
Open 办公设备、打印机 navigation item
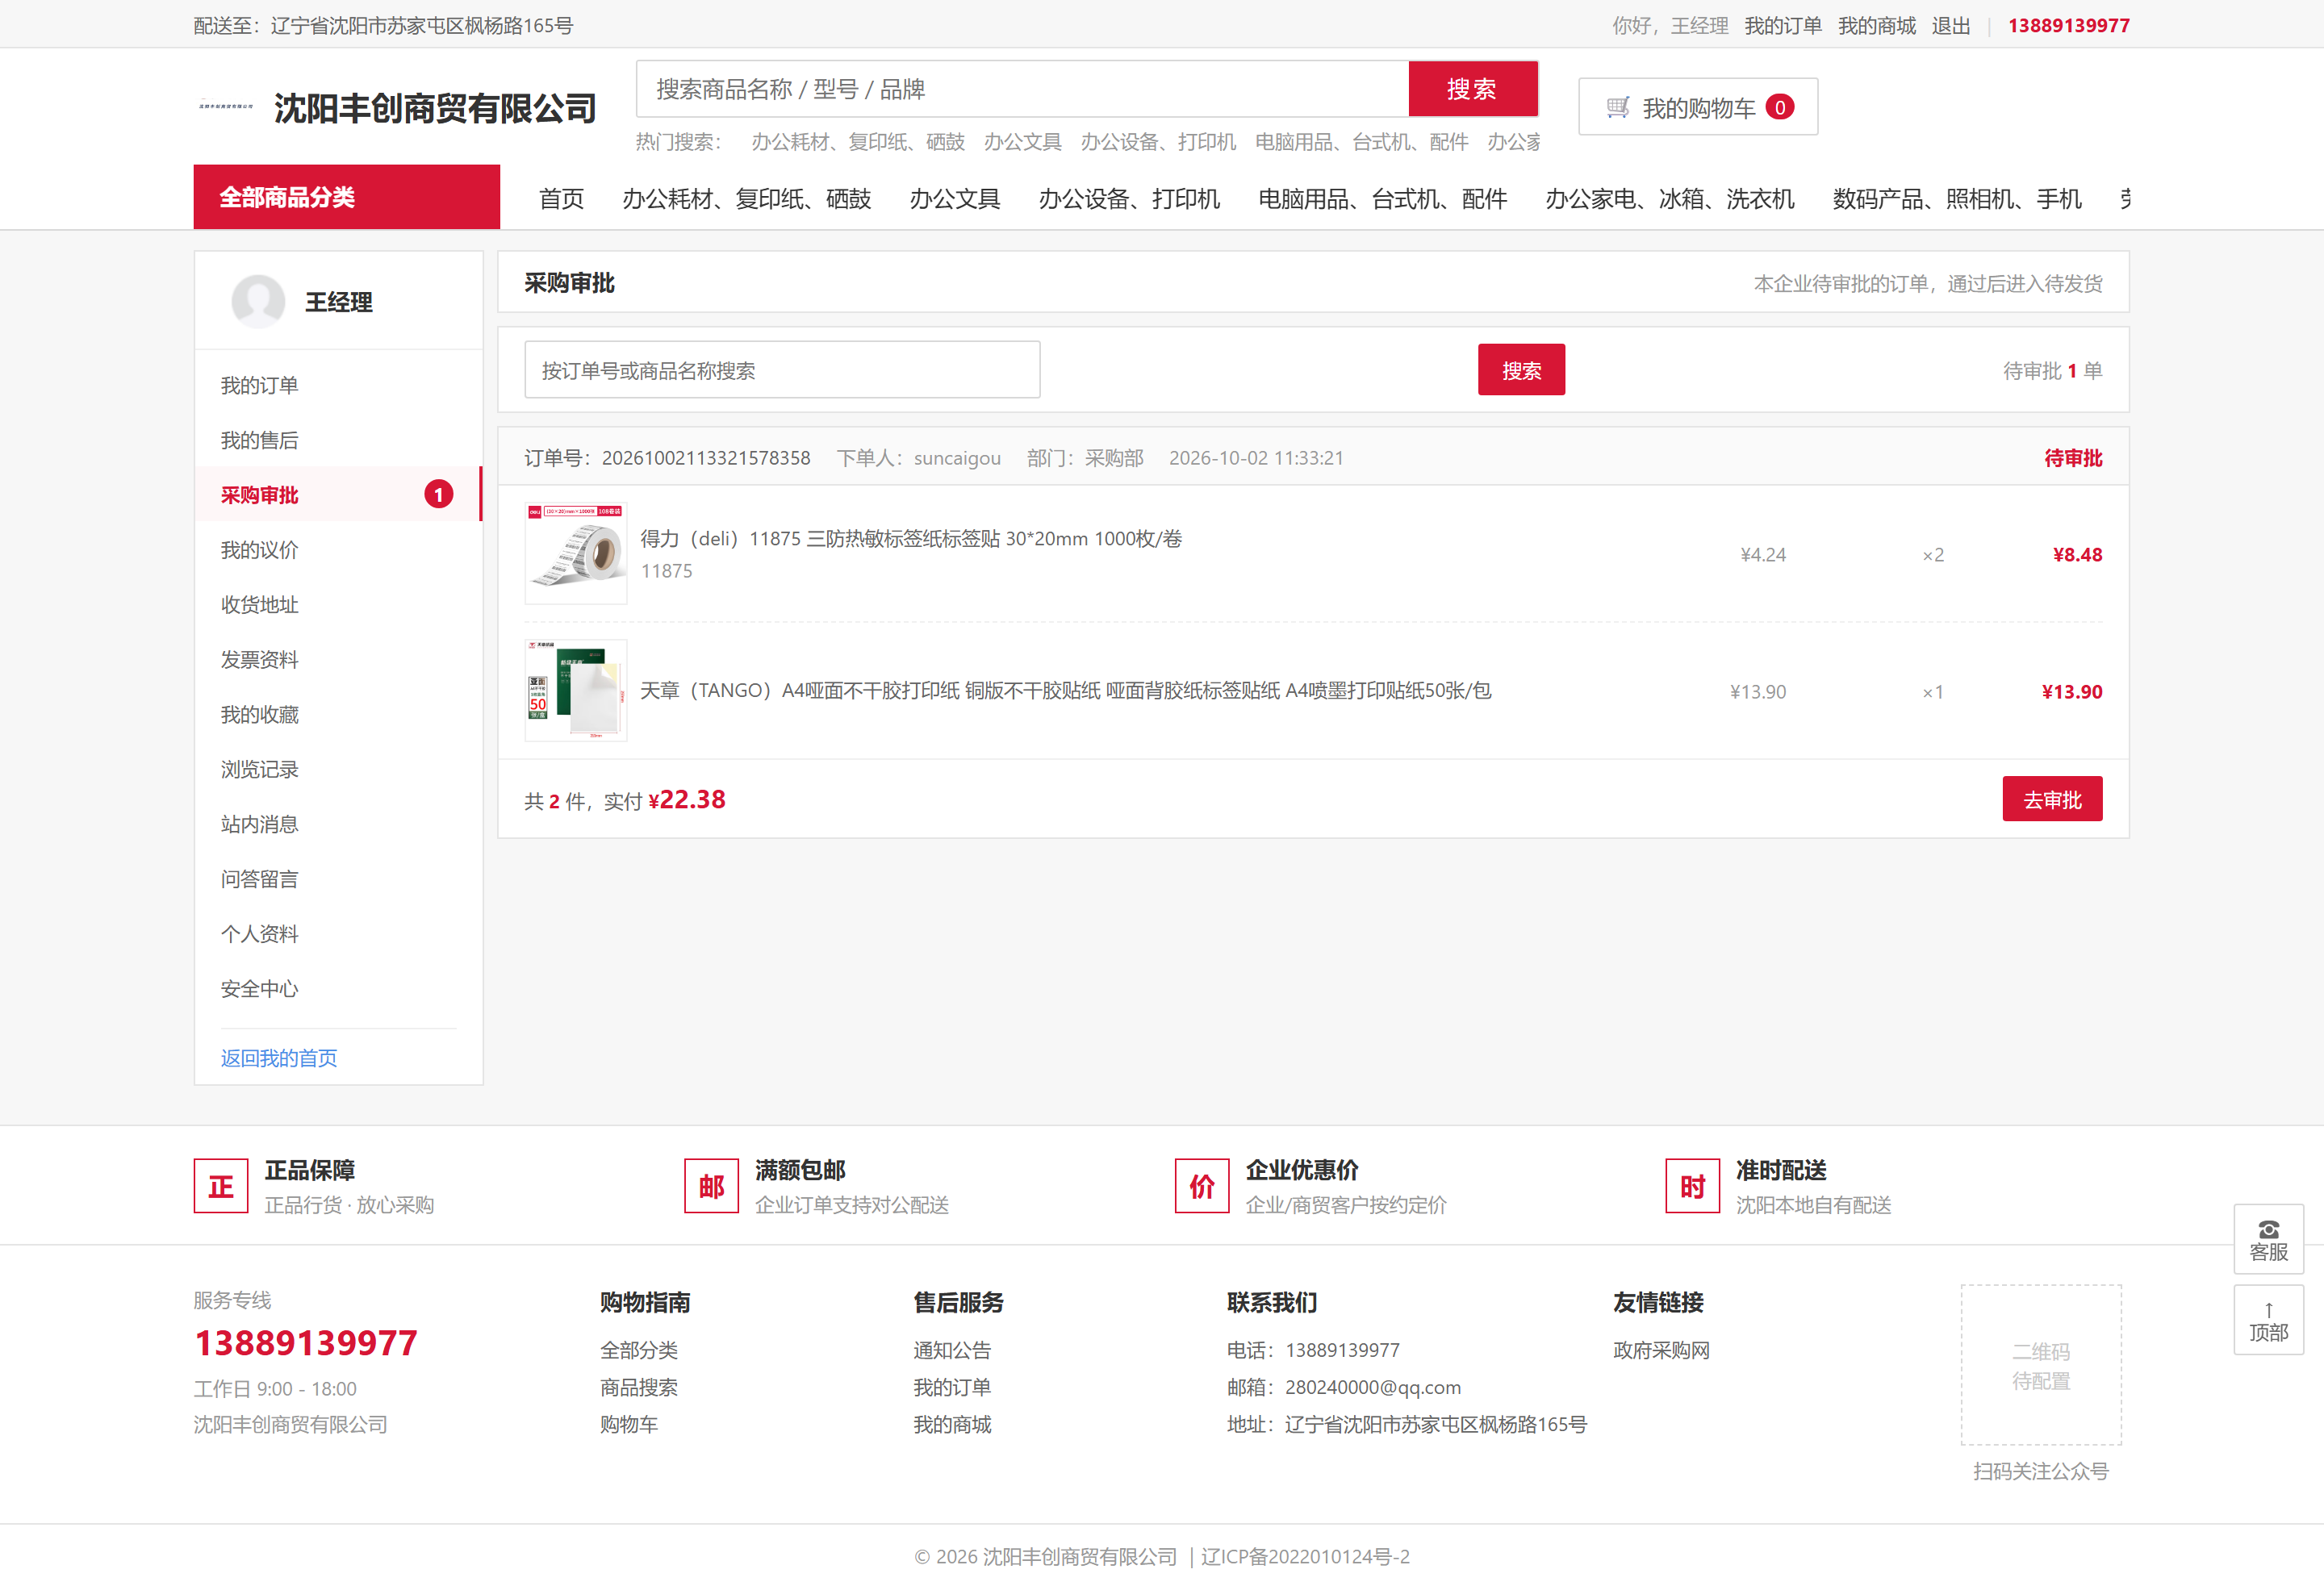tap(1129, 199)
